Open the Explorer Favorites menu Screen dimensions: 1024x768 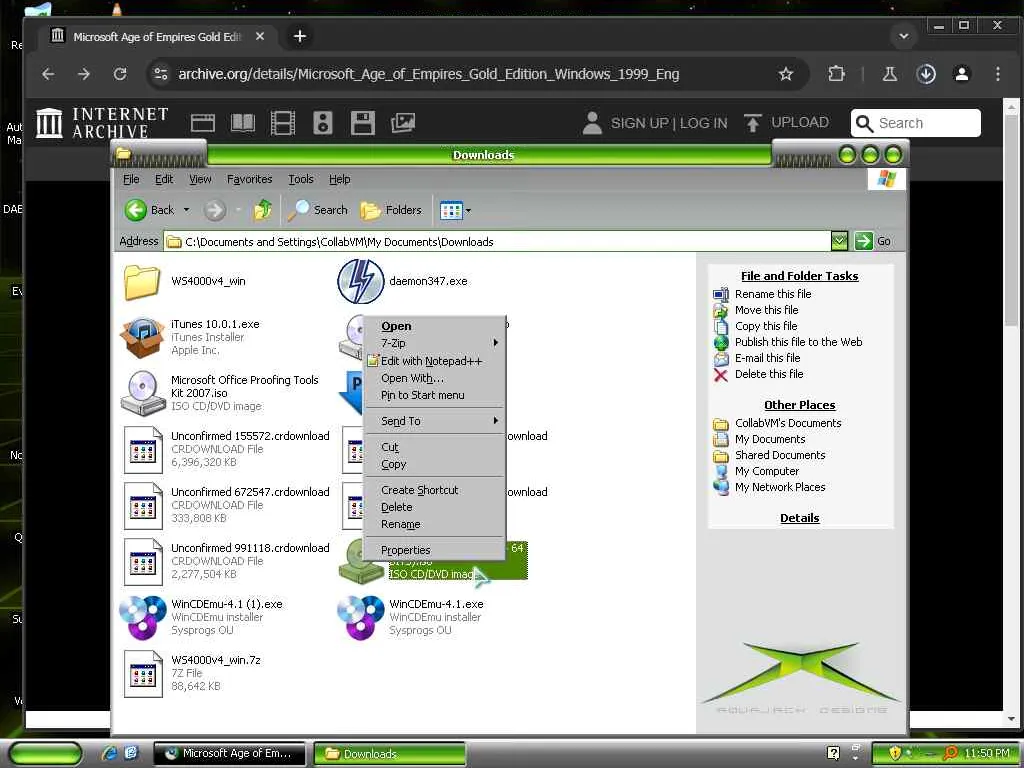point(249,179)
